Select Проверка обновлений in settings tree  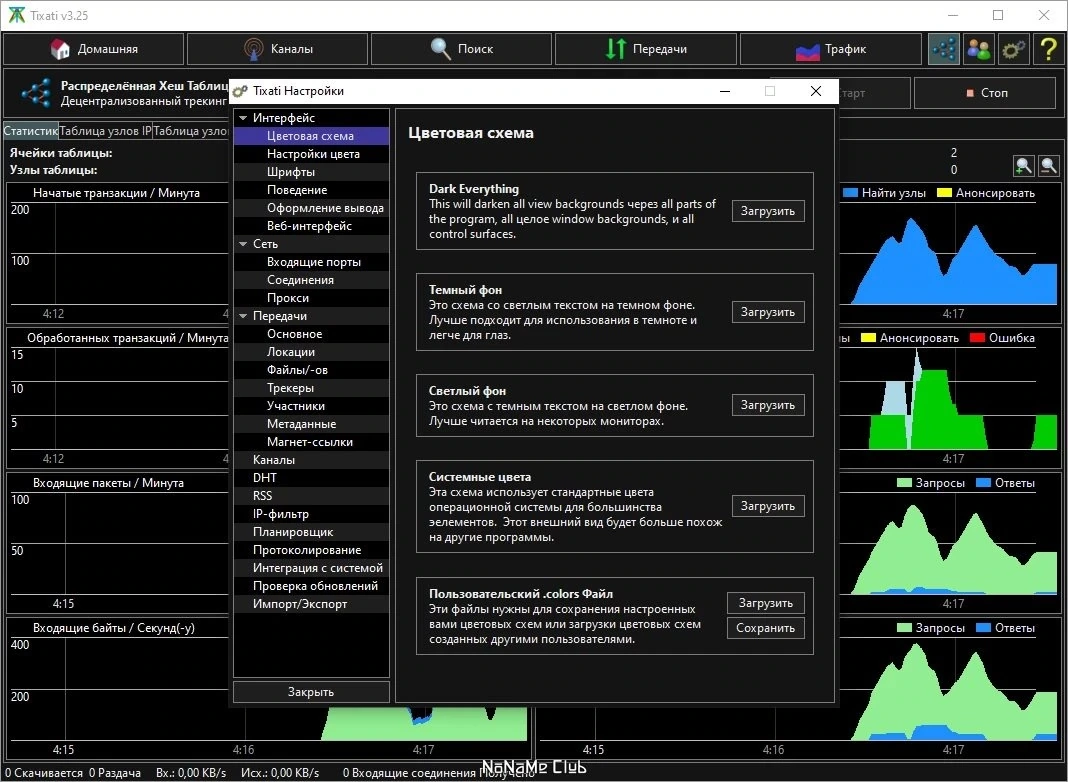(x=311, y=586)
